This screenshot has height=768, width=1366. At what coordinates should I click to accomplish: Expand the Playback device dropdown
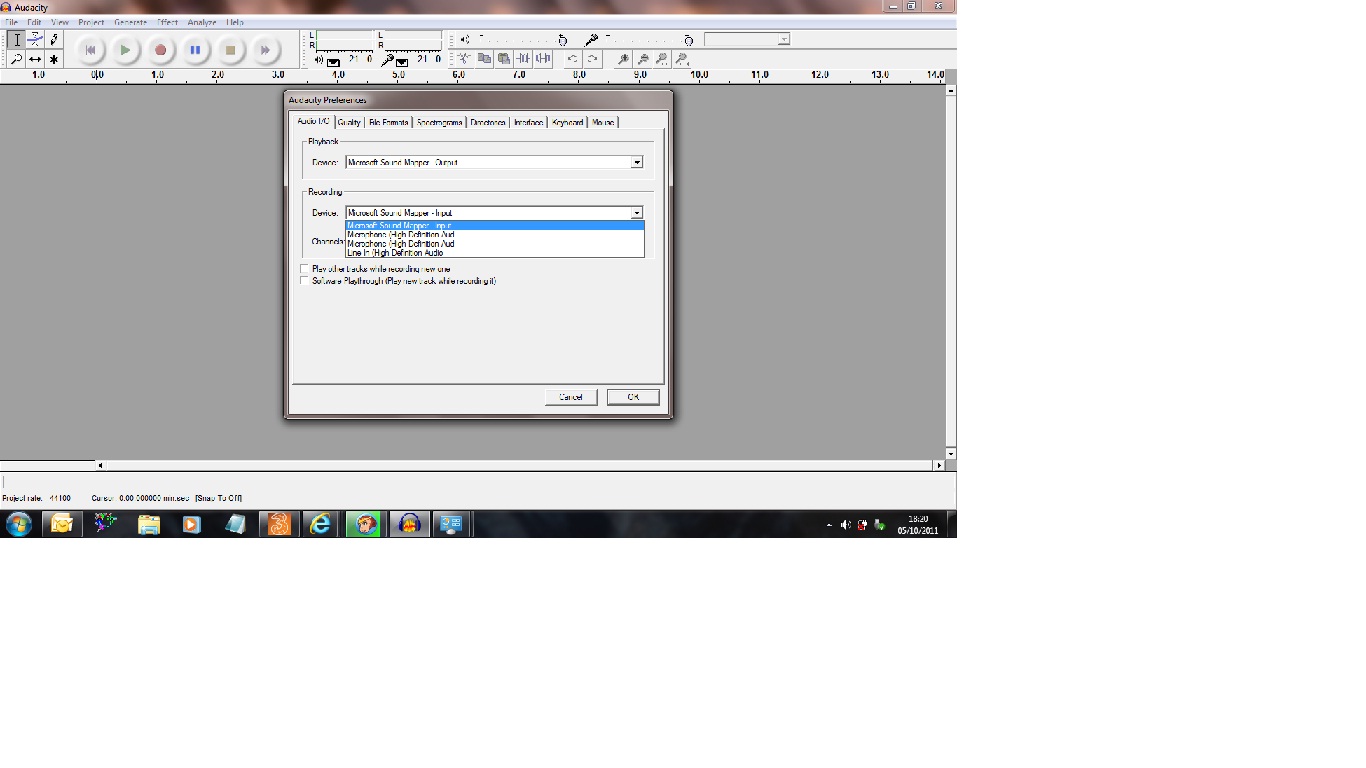pos(636,162)
